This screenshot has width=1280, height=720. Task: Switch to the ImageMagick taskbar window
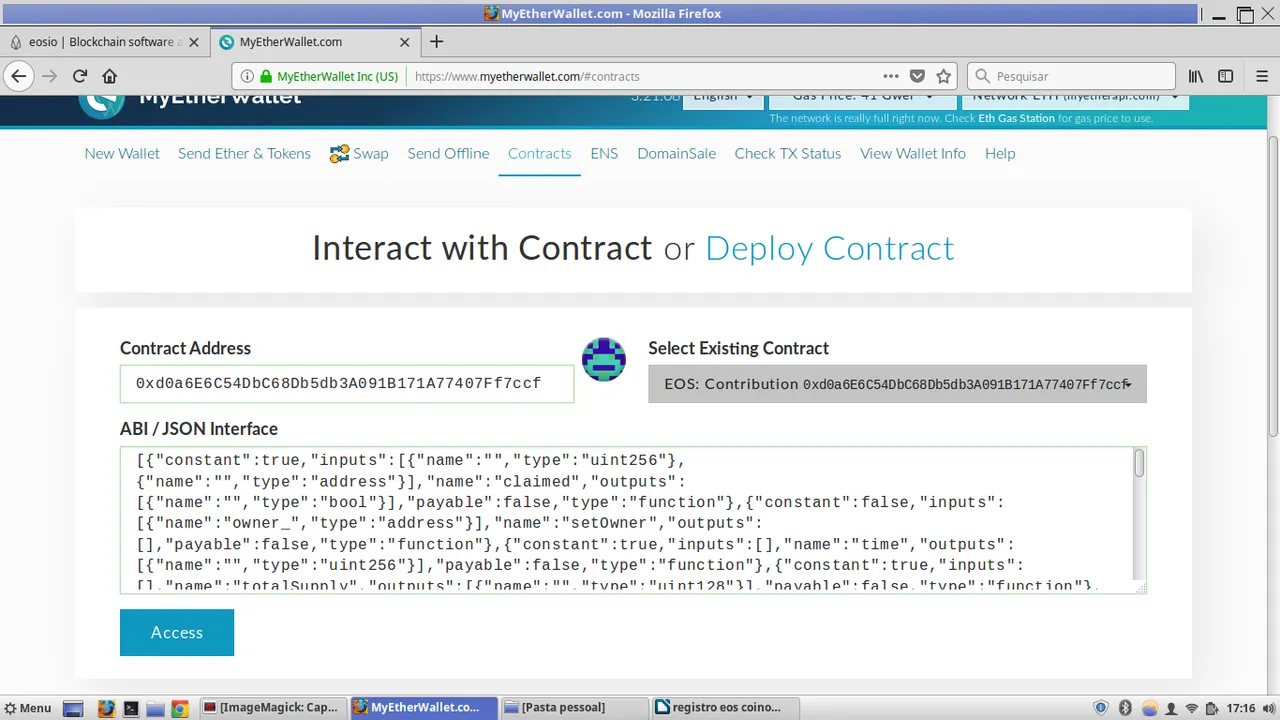(x=272, y=708)
